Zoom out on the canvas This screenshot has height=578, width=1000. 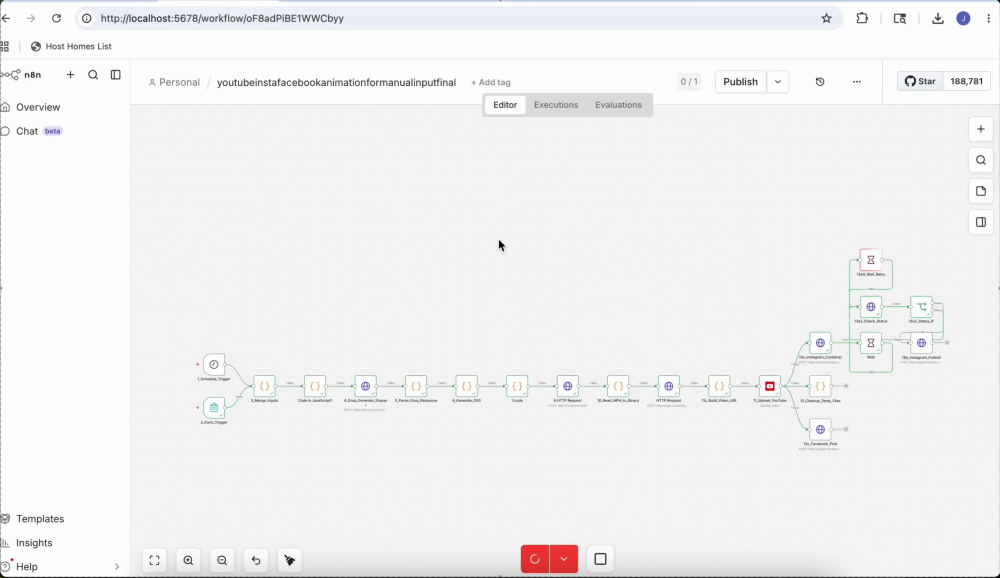(222, 560)
